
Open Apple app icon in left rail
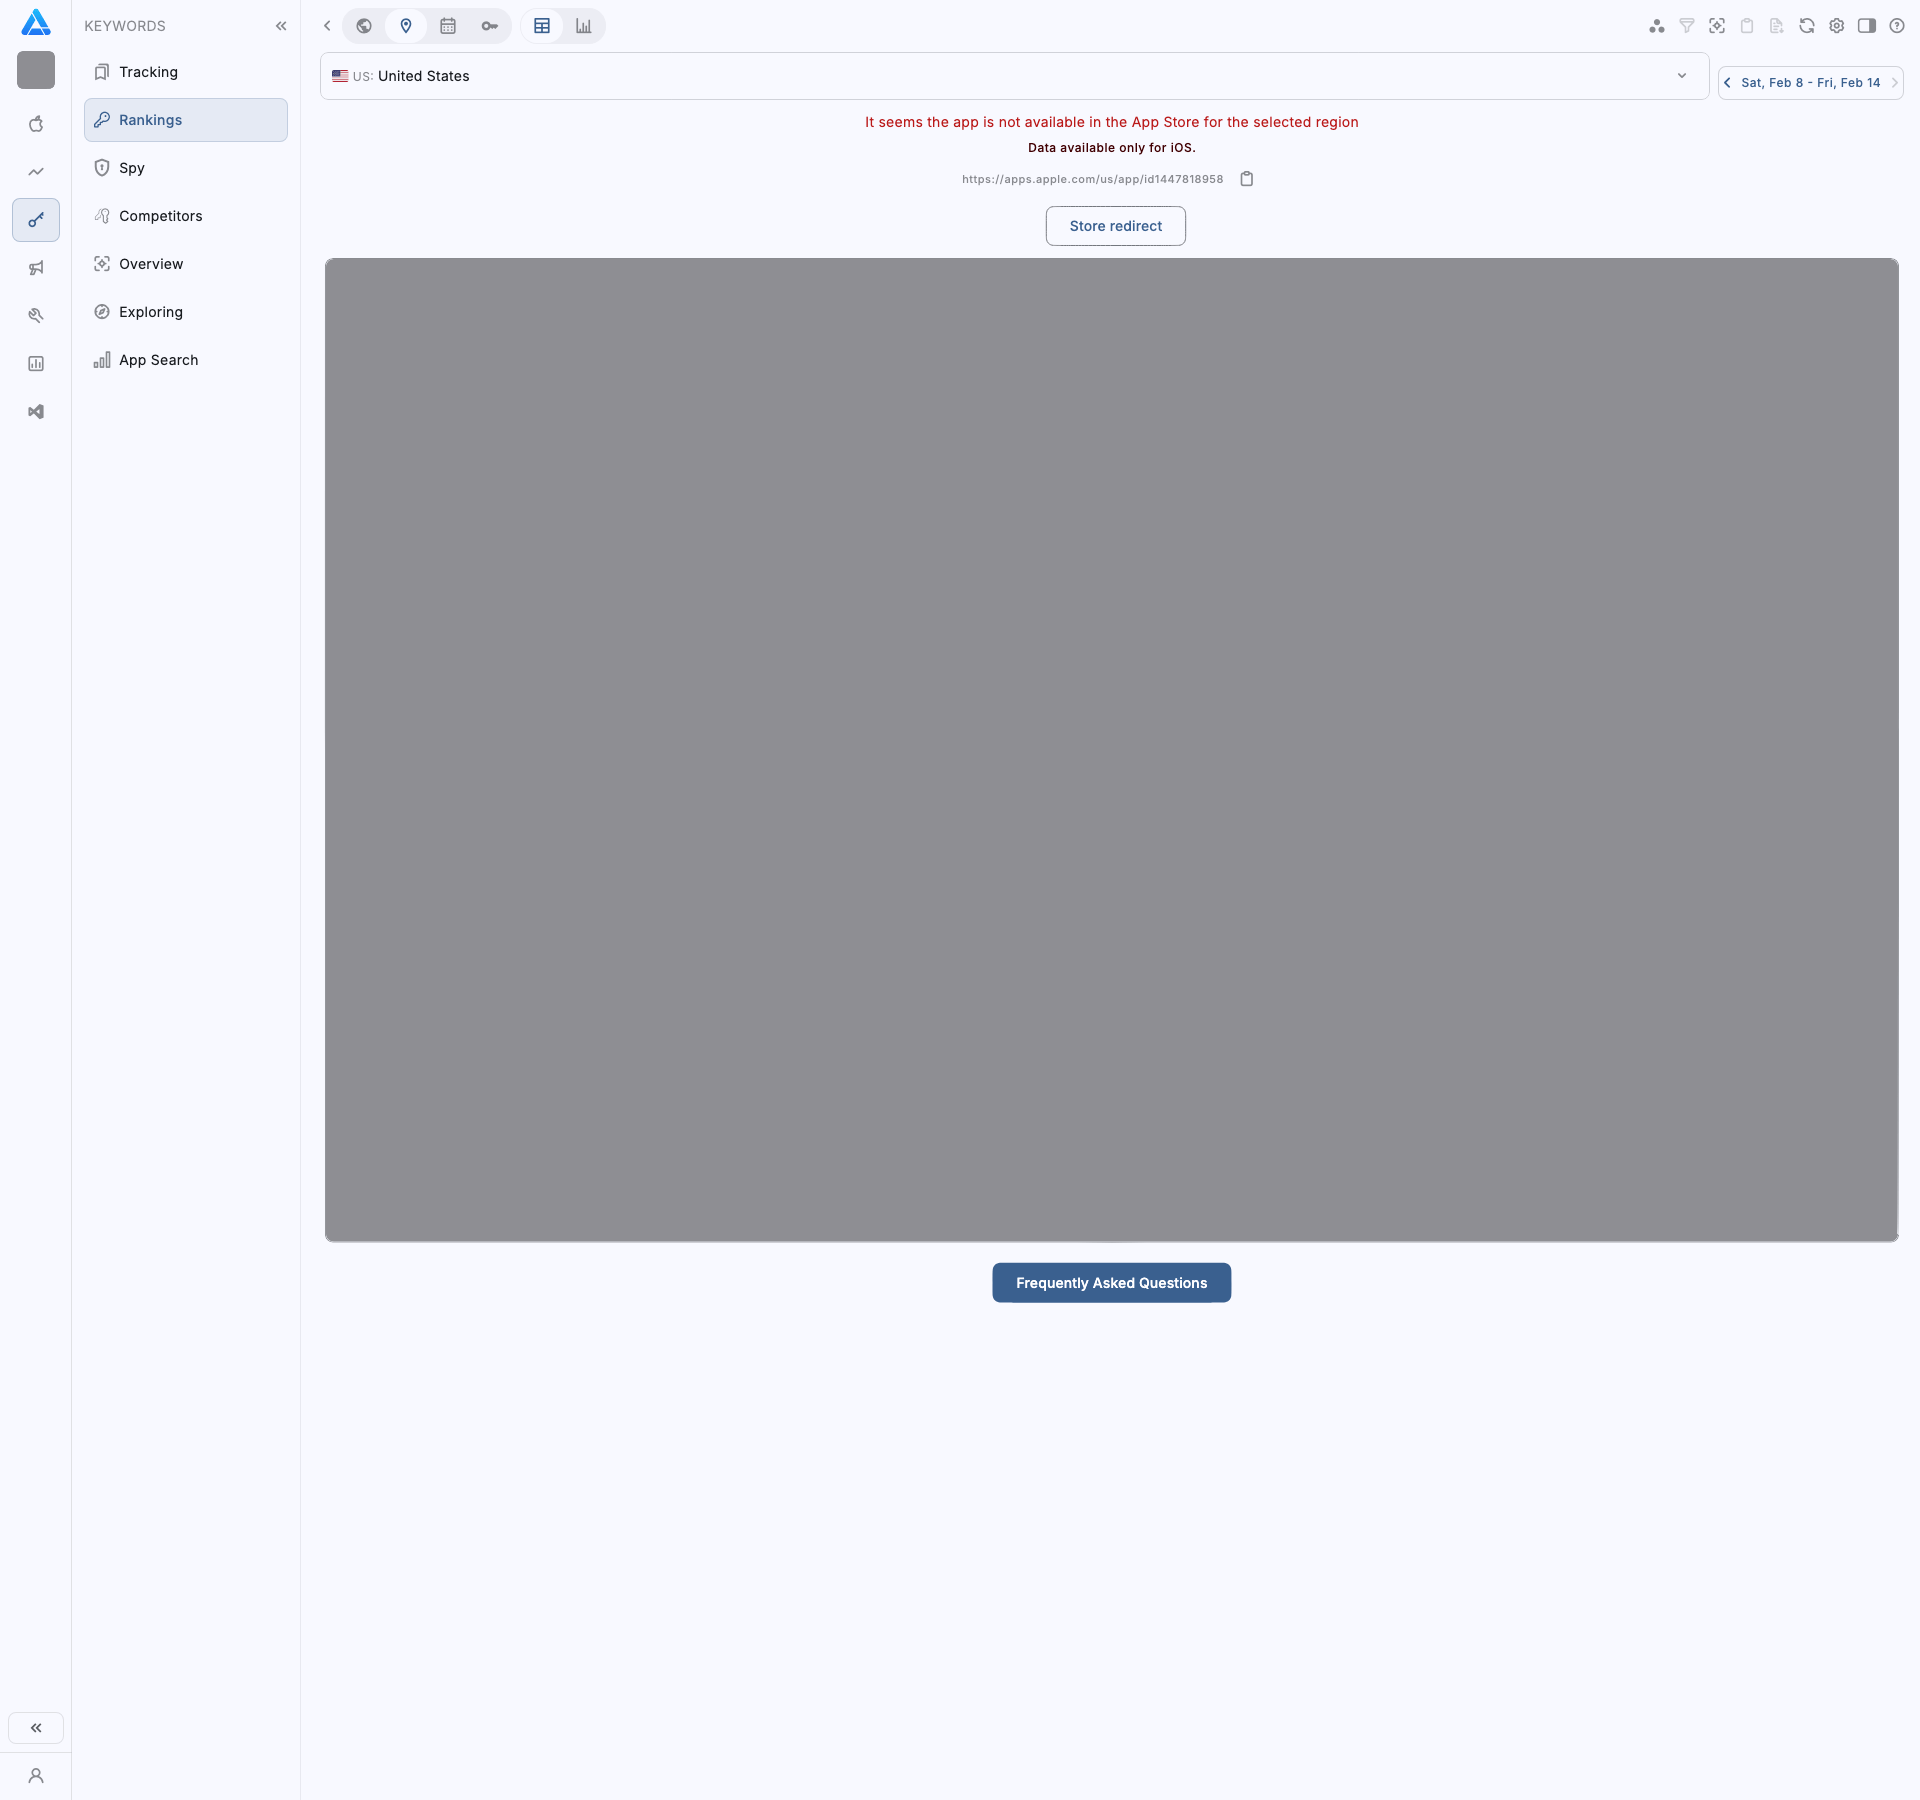click(36, 124)
